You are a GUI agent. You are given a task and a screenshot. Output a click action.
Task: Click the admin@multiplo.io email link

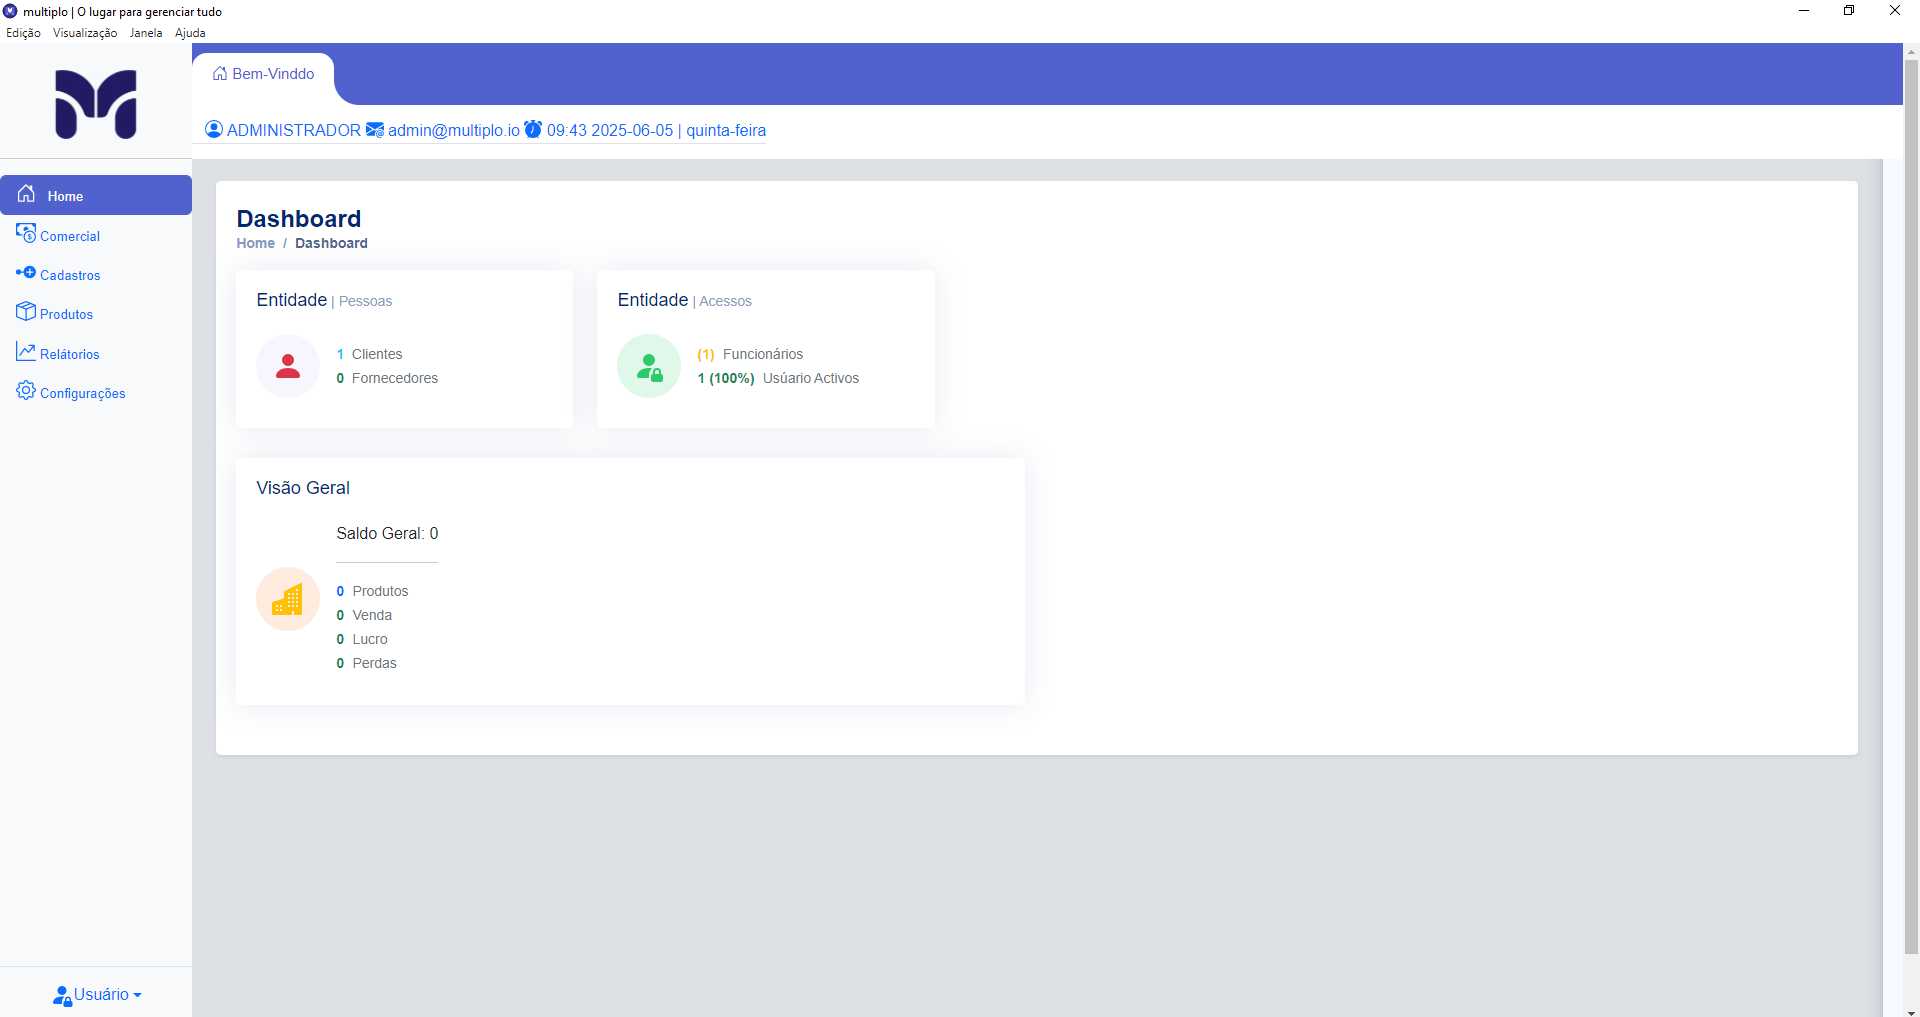click(453, 130)
